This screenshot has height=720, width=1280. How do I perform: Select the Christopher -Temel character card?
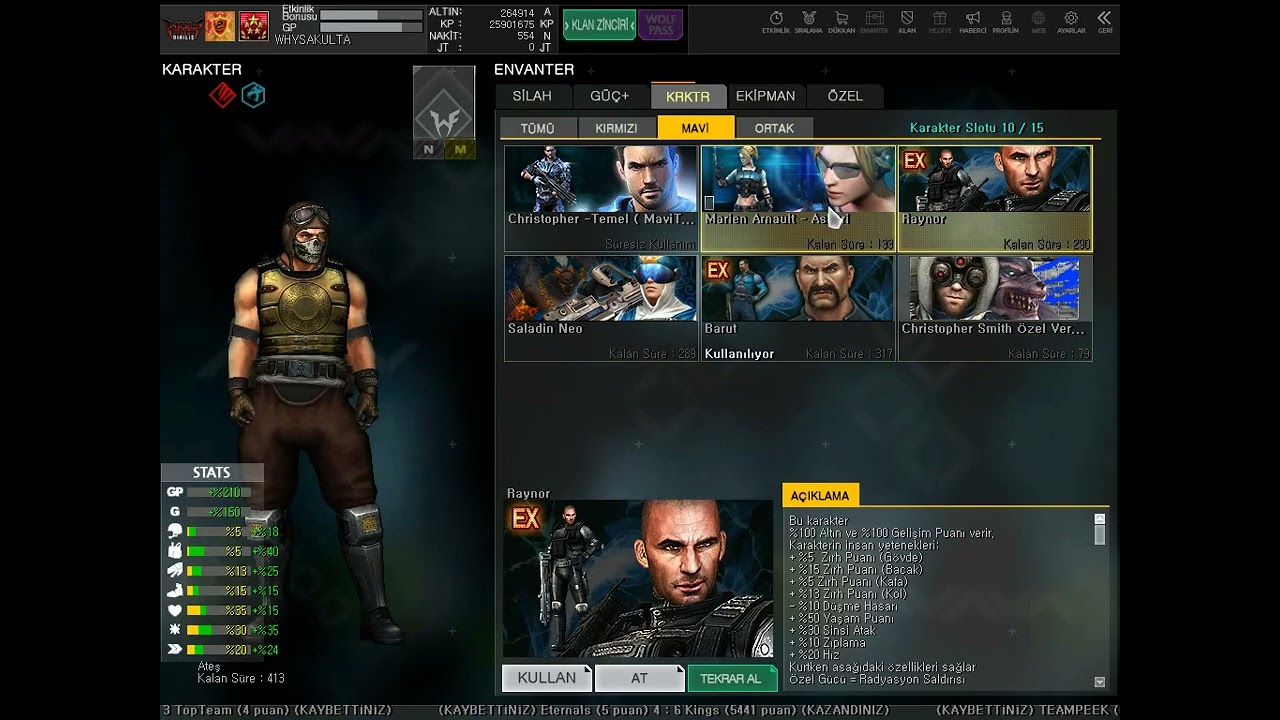tap(601, 198)
